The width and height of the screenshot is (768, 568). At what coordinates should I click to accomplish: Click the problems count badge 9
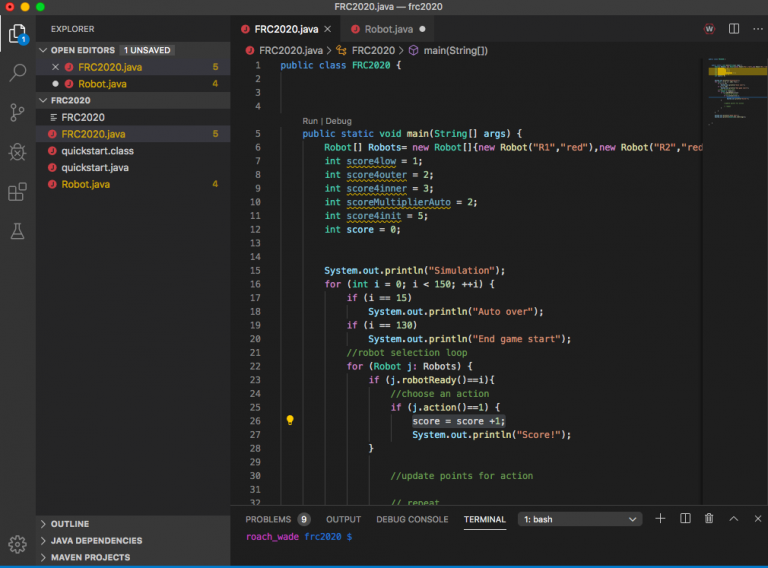click(x=304, y=520)
